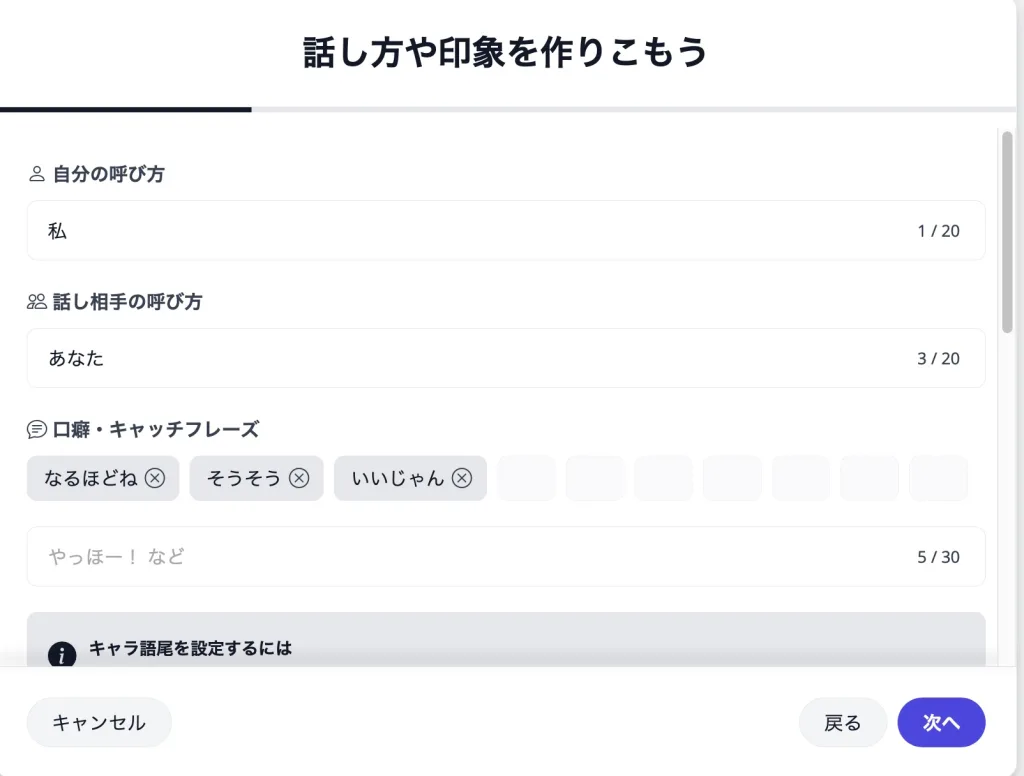The image size is (1024, 776).
Task: Select the そうそう chip label
Action: [244, 478]
